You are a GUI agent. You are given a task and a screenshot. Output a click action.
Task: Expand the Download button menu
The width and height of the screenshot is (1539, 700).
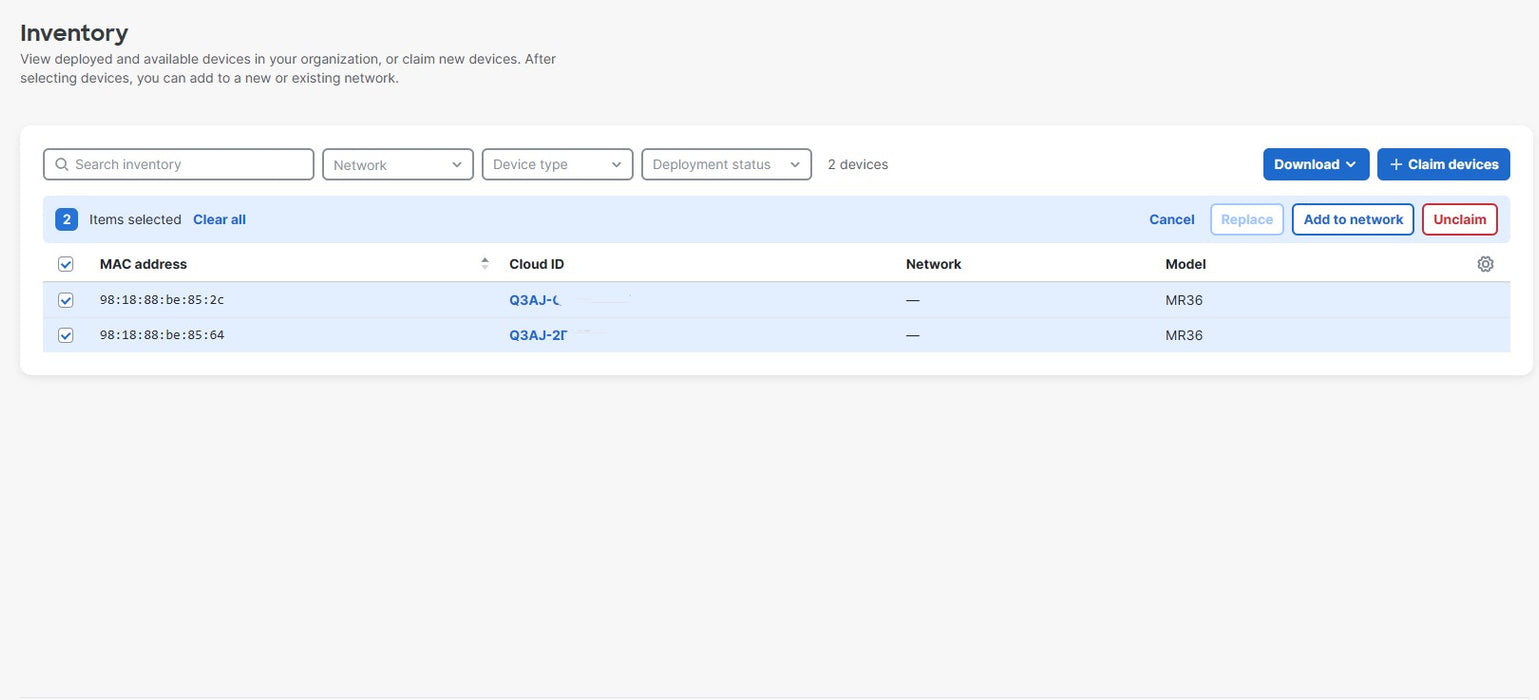tap(1316, 164)
